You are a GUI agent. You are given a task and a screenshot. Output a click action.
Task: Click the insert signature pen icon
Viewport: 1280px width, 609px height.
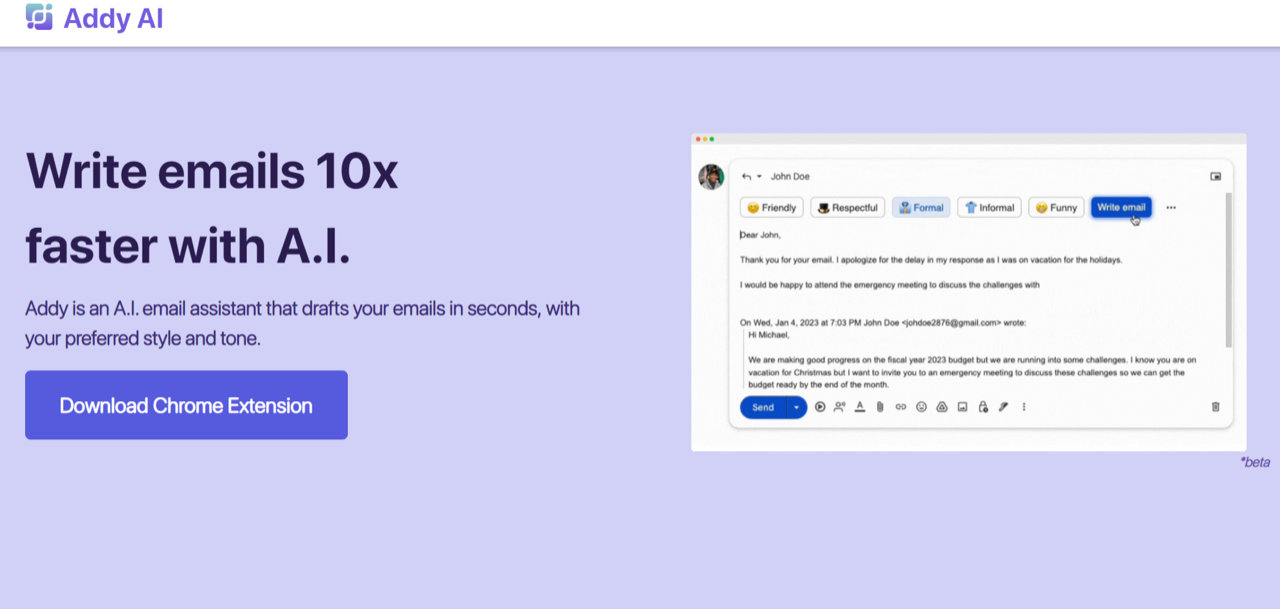tap(1003, 407)
